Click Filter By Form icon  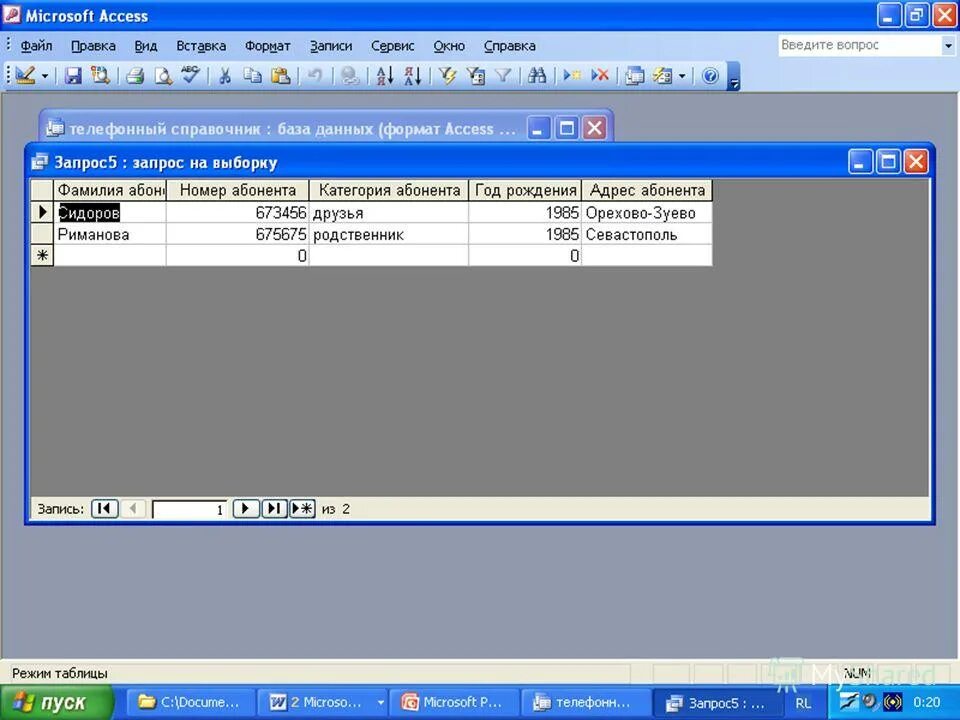(x=476, y=75)
